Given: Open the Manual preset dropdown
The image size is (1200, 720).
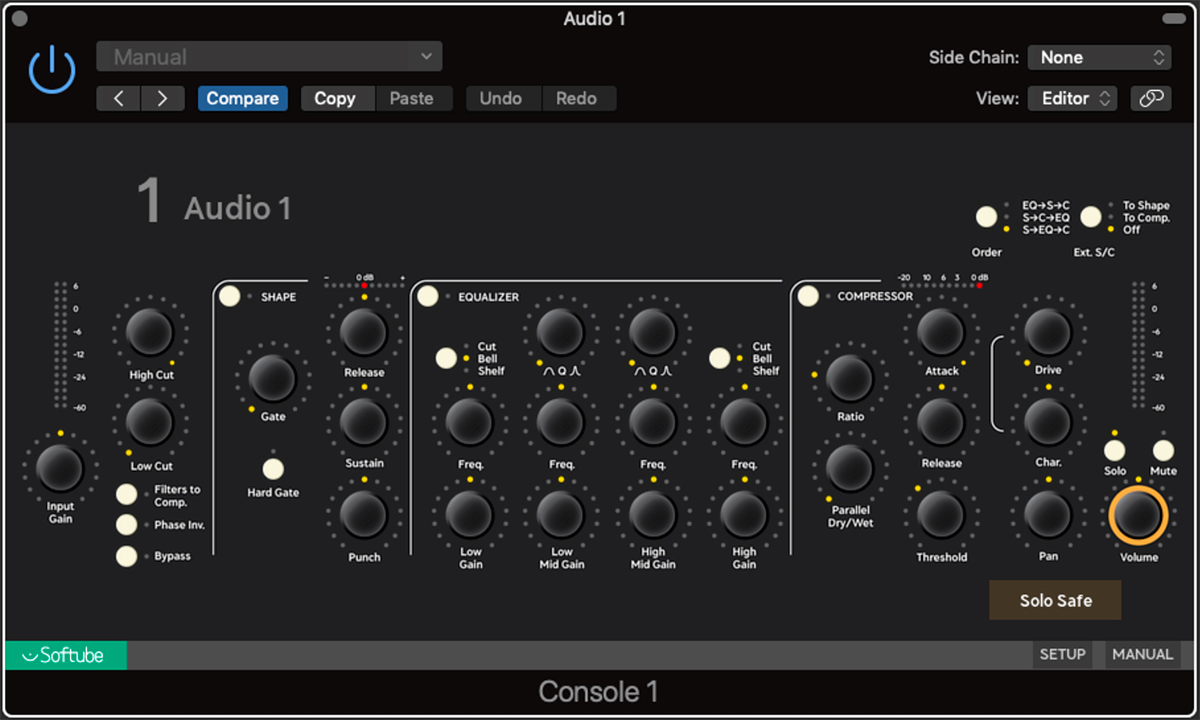Looking at the screenshot, I should pyautogui.click(x=269, y=57).
